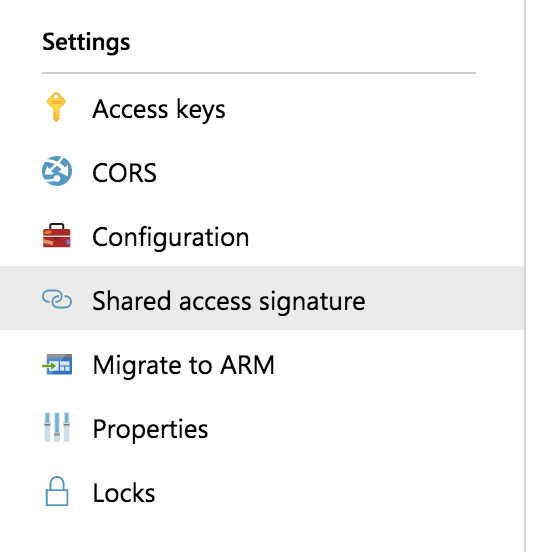Click the blue CORS globe icon
This screenshot has width=546, height=552.
click(x=57, y=171)
